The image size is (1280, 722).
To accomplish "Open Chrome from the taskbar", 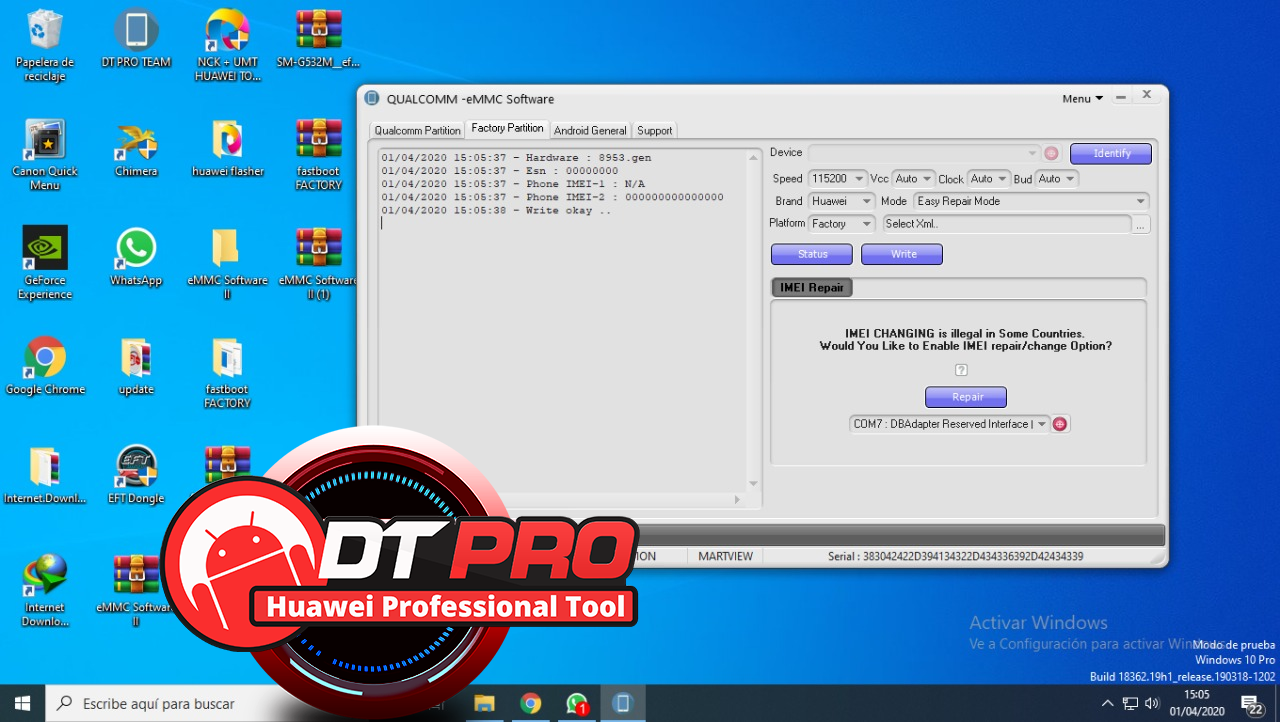I will pos(530,703).
